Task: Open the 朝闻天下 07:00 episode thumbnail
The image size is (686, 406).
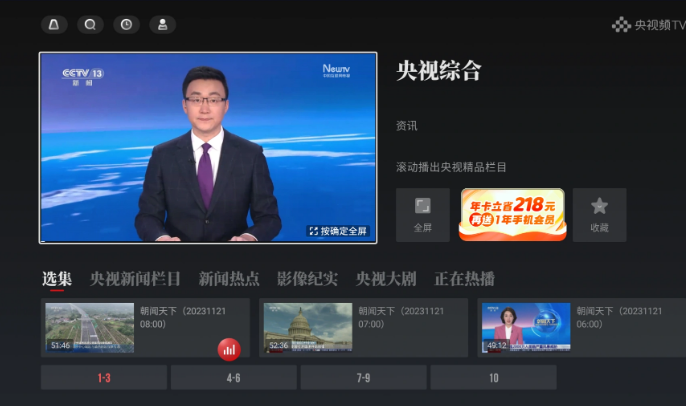Action: click(x=308, y=328)
